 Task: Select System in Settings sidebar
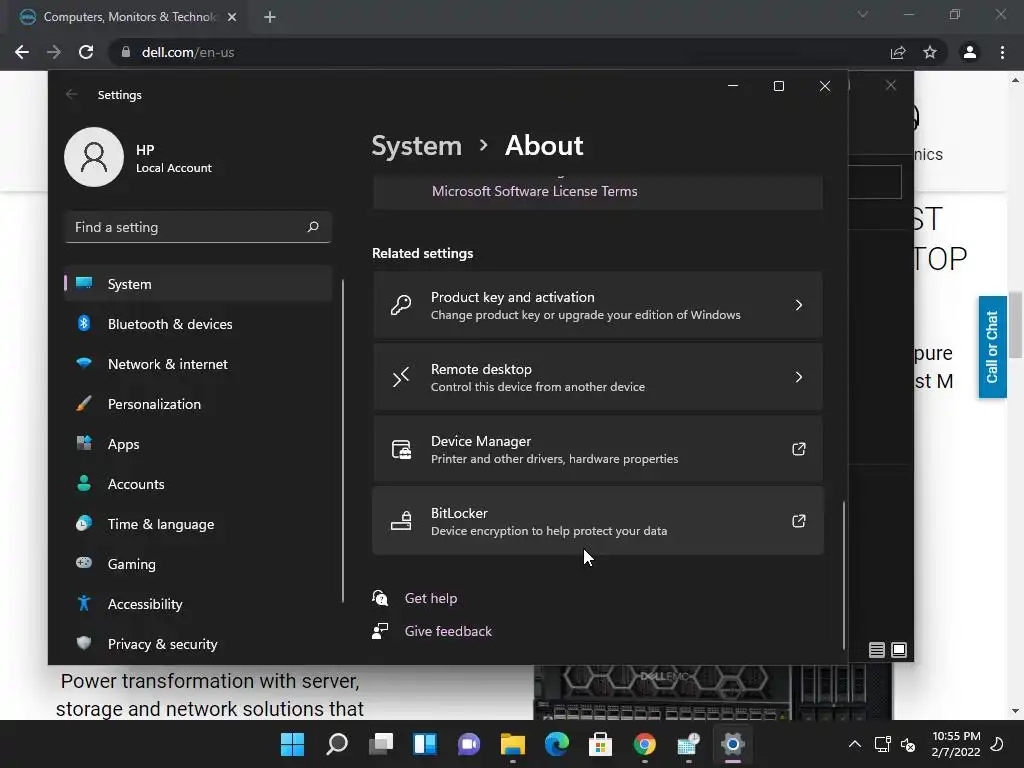[x=198, y=284]
